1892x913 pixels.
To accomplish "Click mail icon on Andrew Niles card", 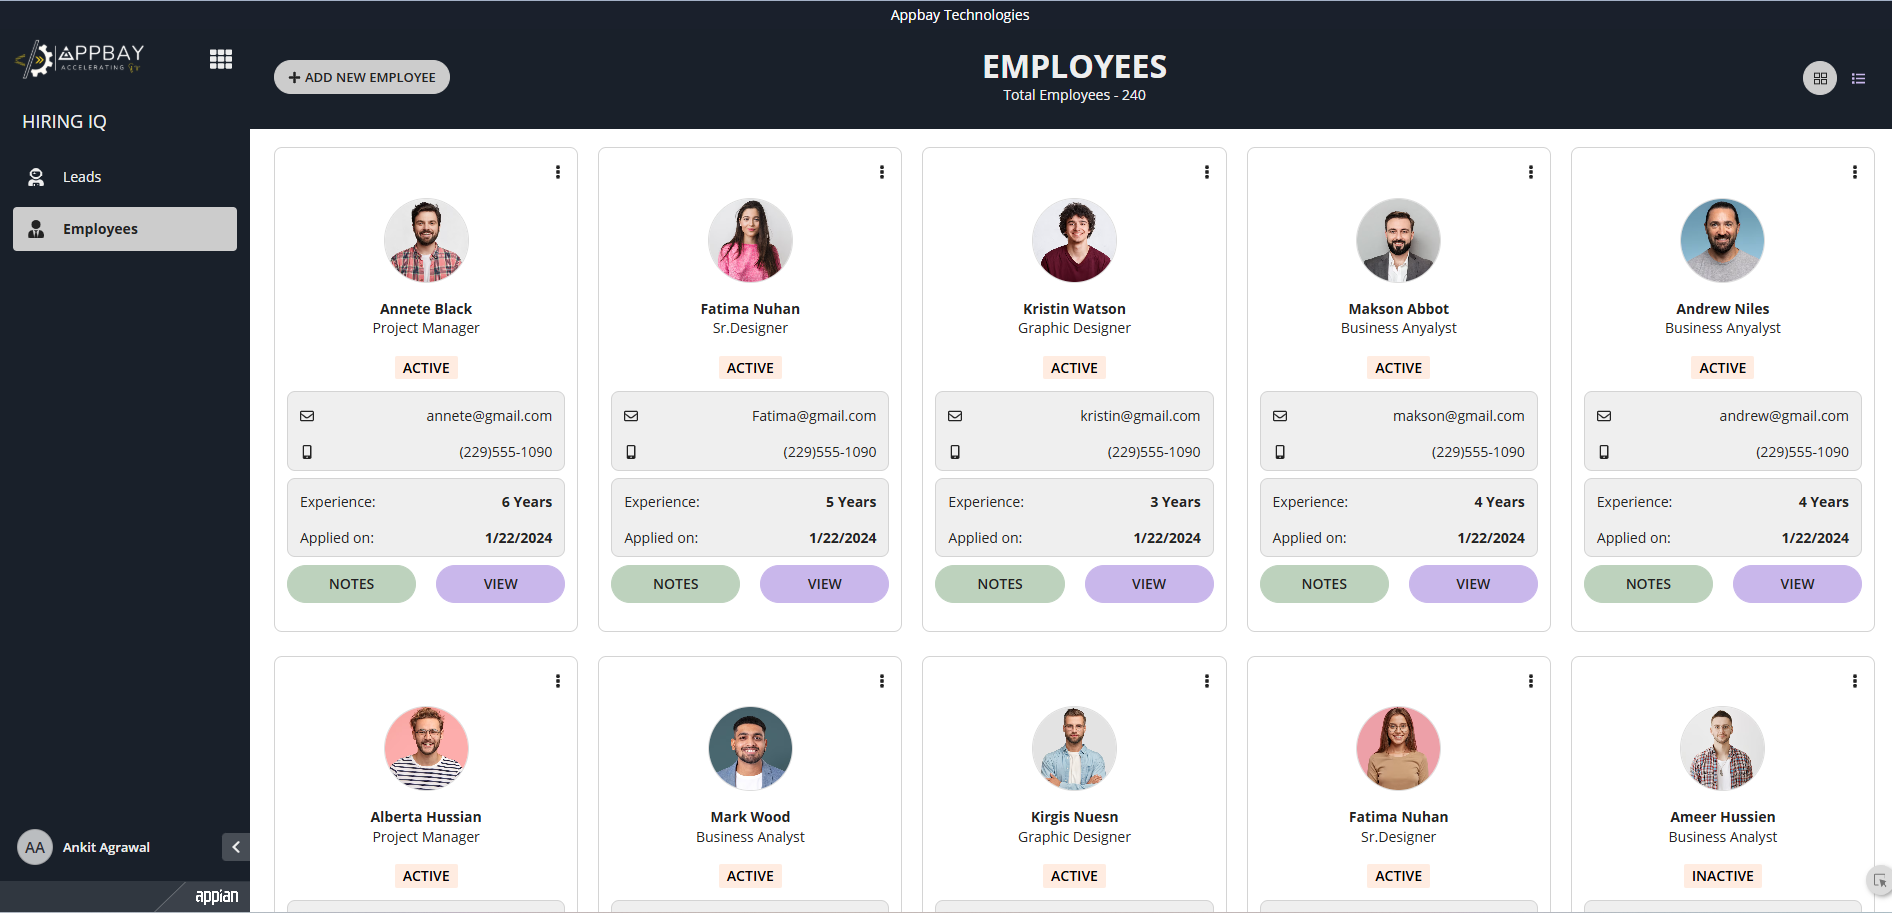I will pos(1604,416).
